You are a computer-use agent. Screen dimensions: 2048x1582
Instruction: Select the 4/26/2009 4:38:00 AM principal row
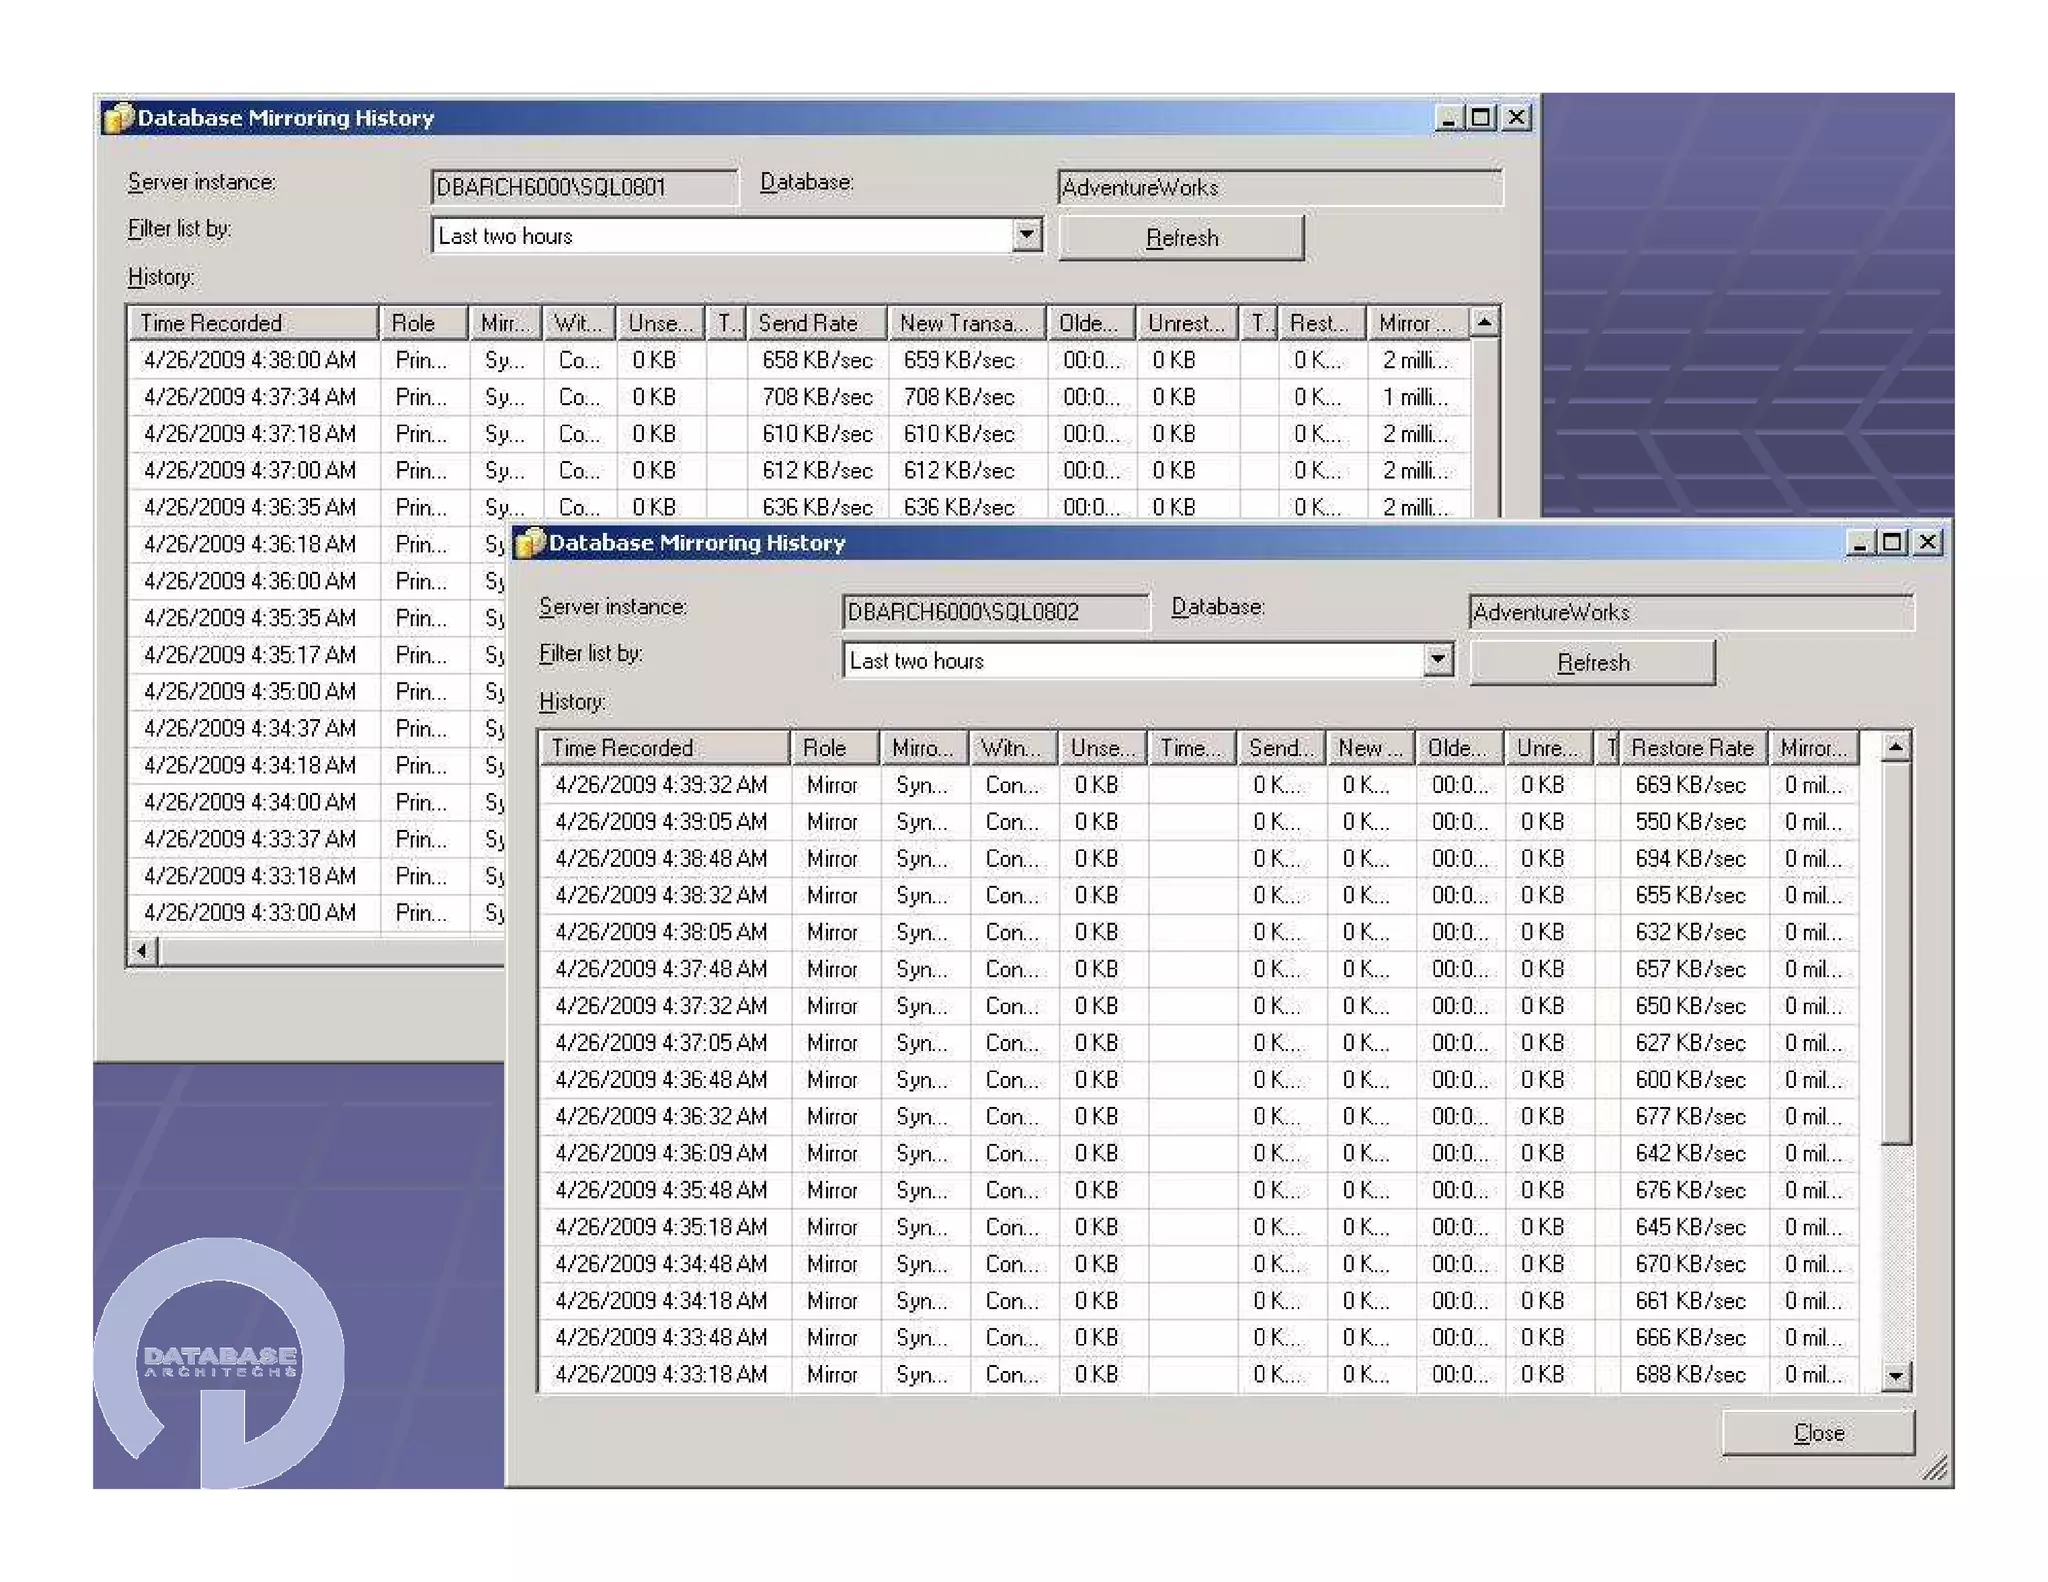tap(249, 360)
